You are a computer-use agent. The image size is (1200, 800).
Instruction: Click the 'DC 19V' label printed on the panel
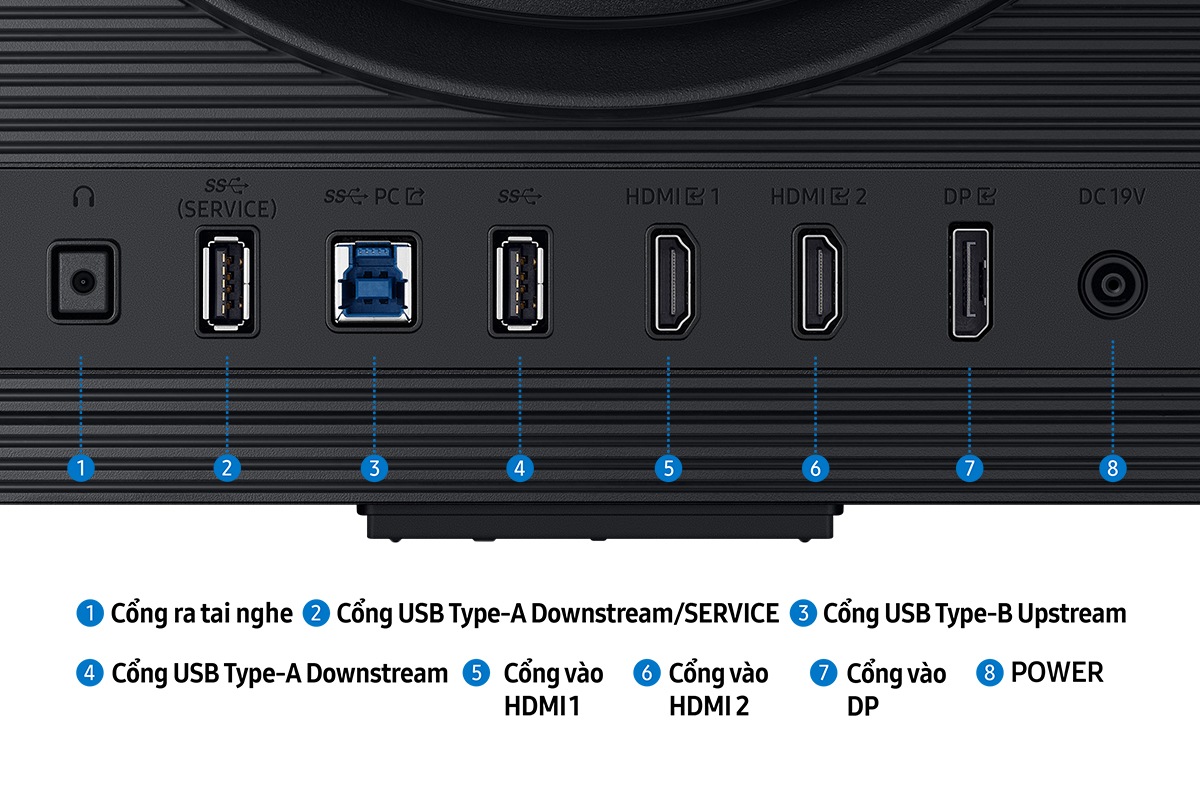(1111, 196)
